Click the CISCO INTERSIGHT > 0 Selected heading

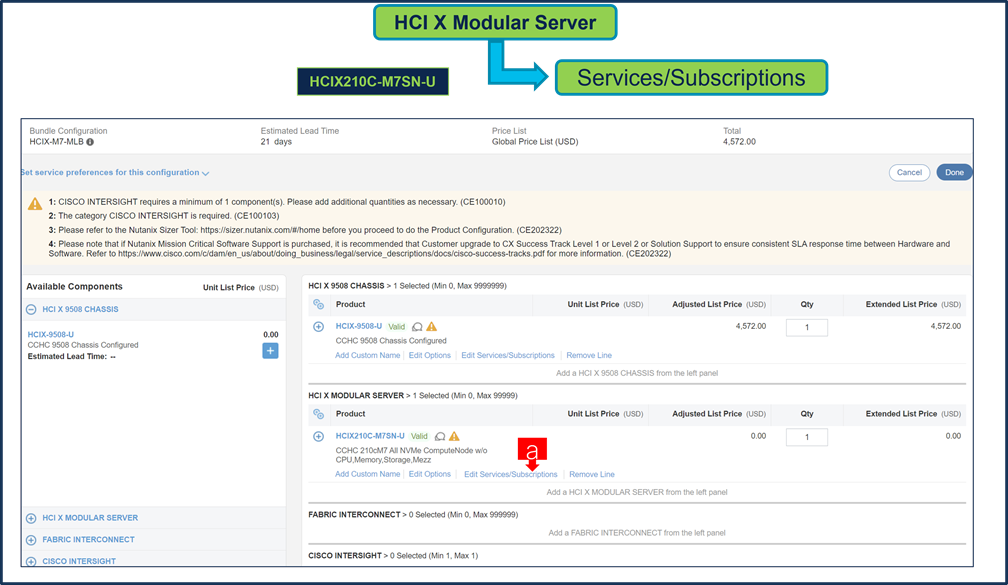click(x=393, y=555)
